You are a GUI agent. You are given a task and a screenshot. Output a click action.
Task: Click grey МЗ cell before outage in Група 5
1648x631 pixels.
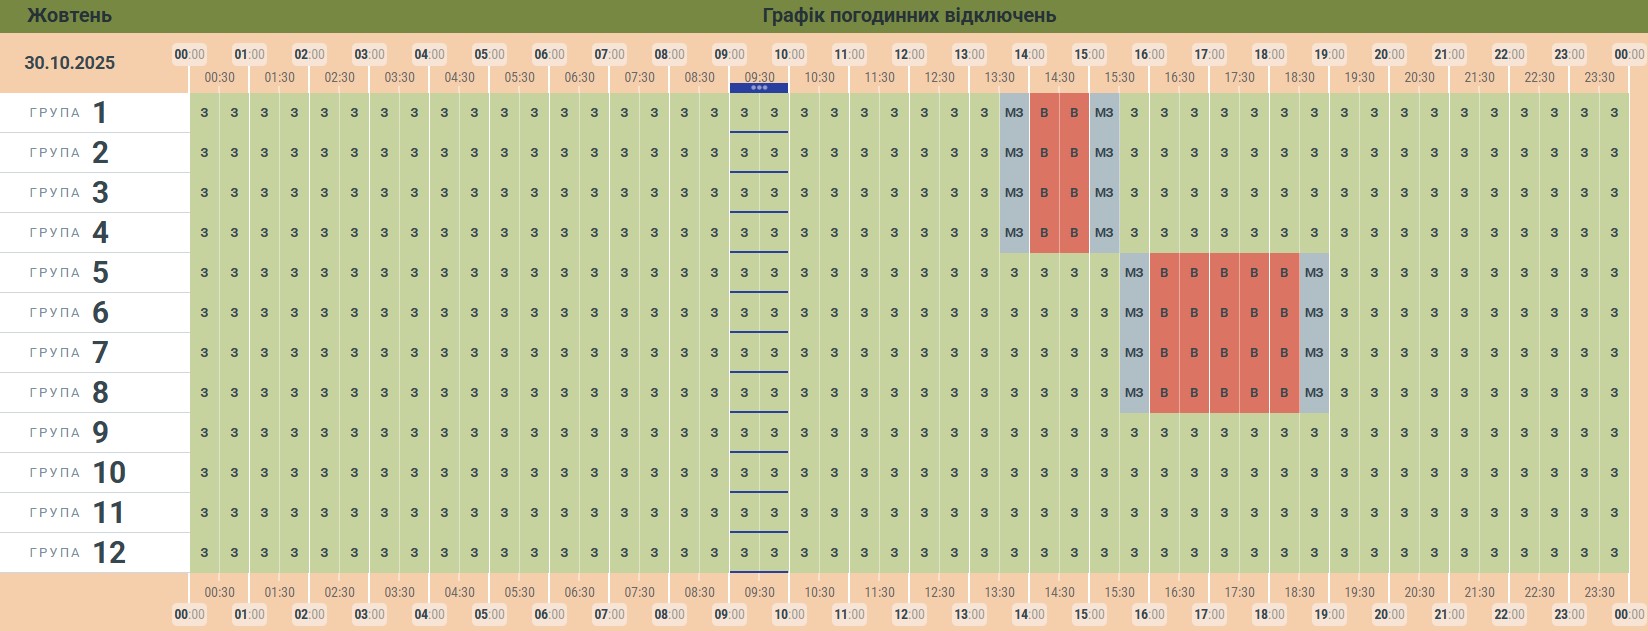[x=1134, y=273]
